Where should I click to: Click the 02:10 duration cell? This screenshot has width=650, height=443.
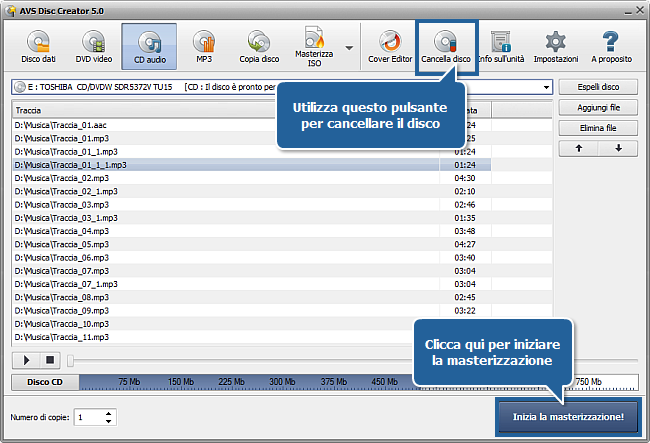[x=465, y=191]
